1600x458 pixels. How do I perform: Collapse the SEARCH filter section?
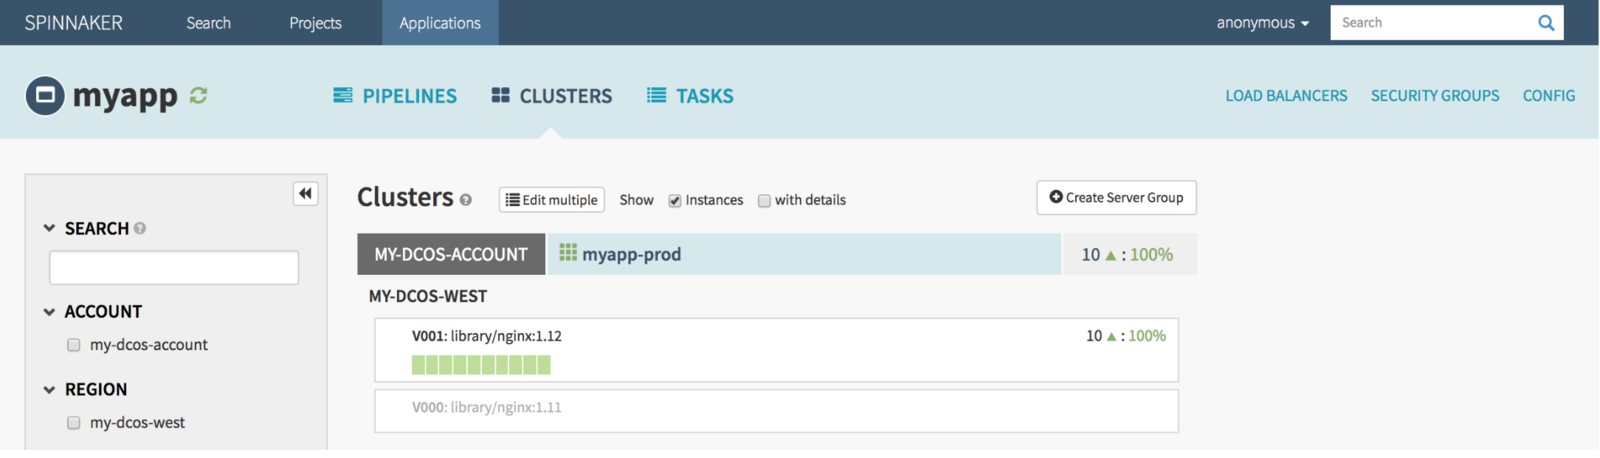49,228
